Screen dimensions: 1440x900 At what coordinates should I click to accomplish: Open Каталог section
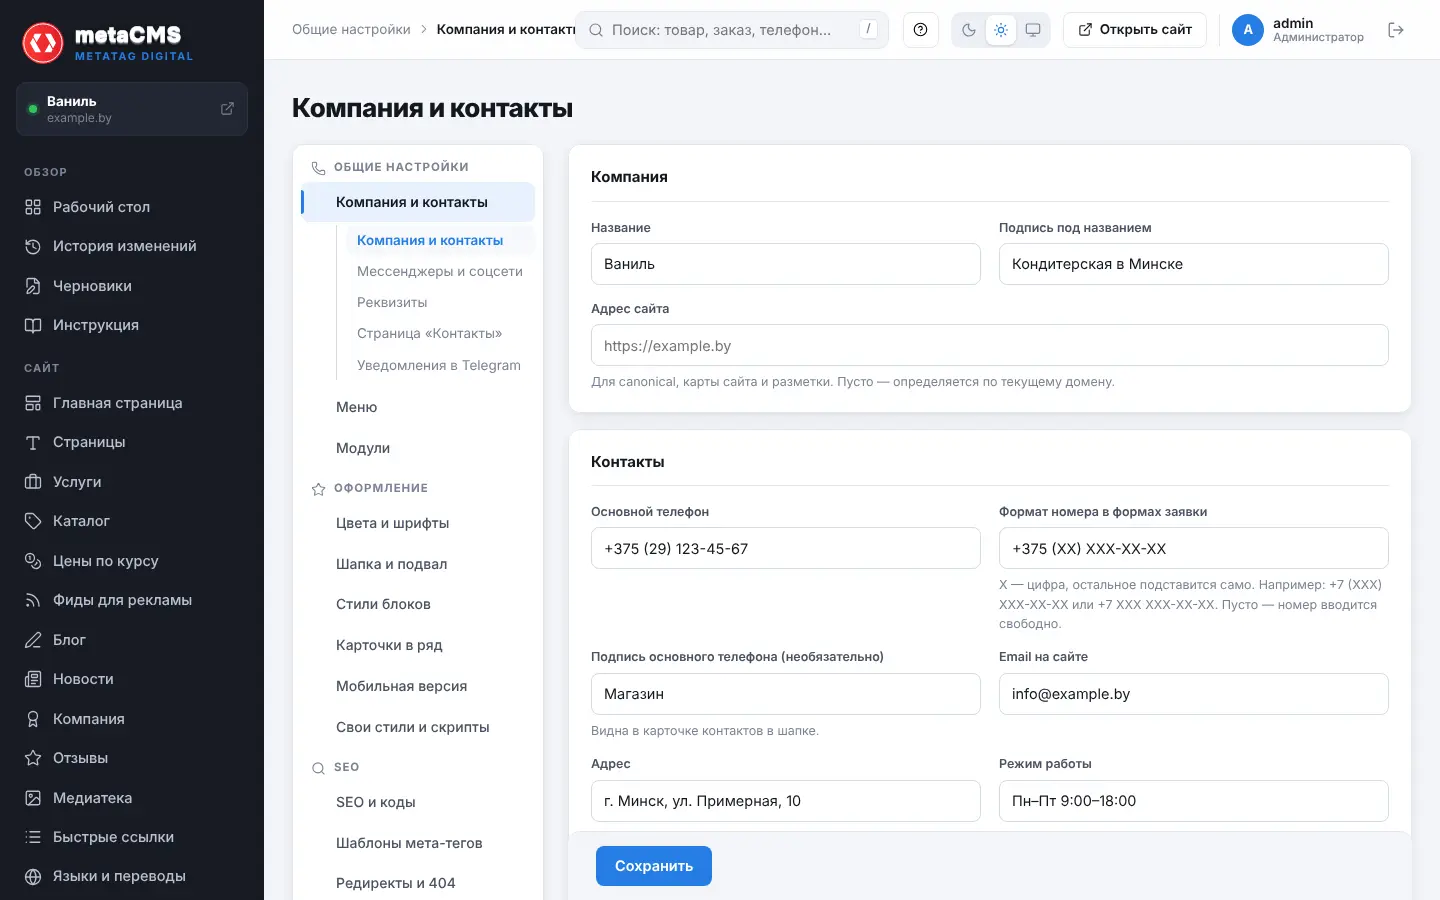[132, 521]
